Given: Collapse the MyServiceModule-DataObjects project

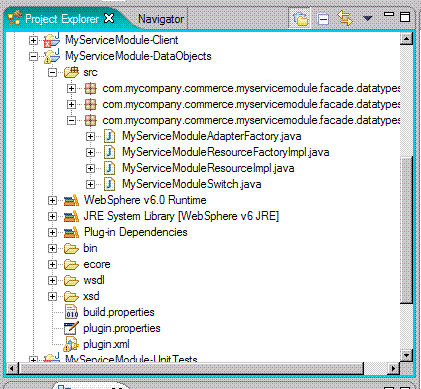Looking at the screenshot, I should (x=33, y=56).
